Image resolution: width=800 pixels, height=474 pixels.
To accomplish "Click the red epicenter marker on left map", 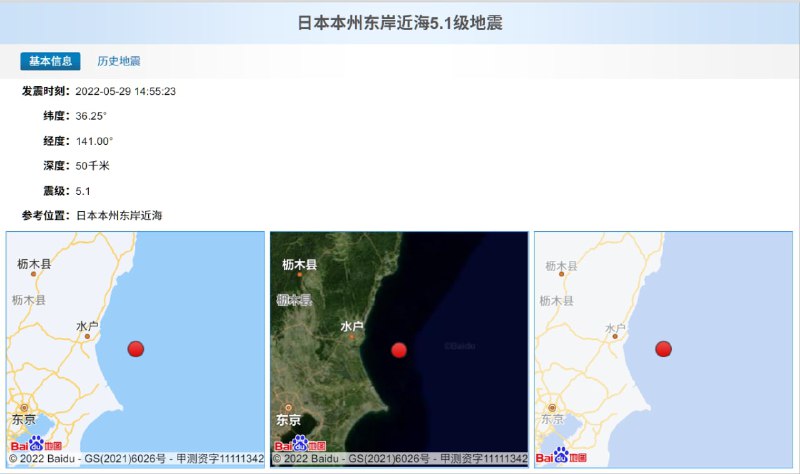I will (136, 348).
